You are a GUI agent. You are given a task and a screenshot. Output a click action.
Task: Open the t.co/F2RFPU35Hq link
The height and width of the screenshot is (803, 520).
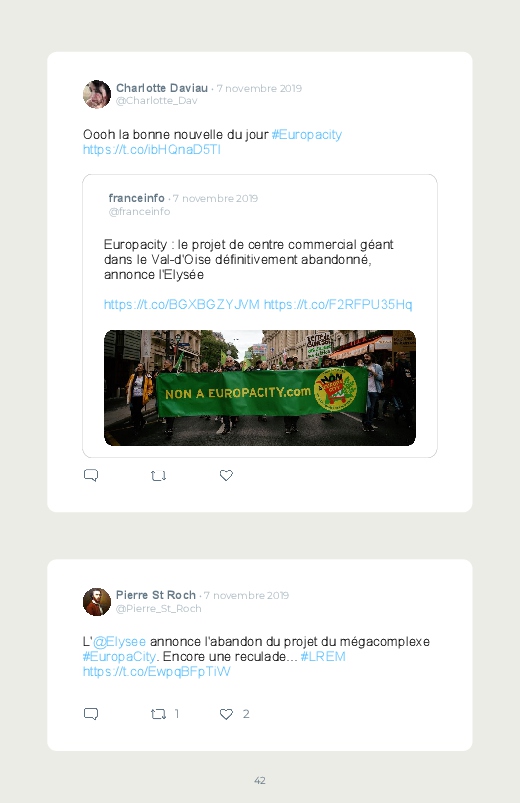pos(338,305)
